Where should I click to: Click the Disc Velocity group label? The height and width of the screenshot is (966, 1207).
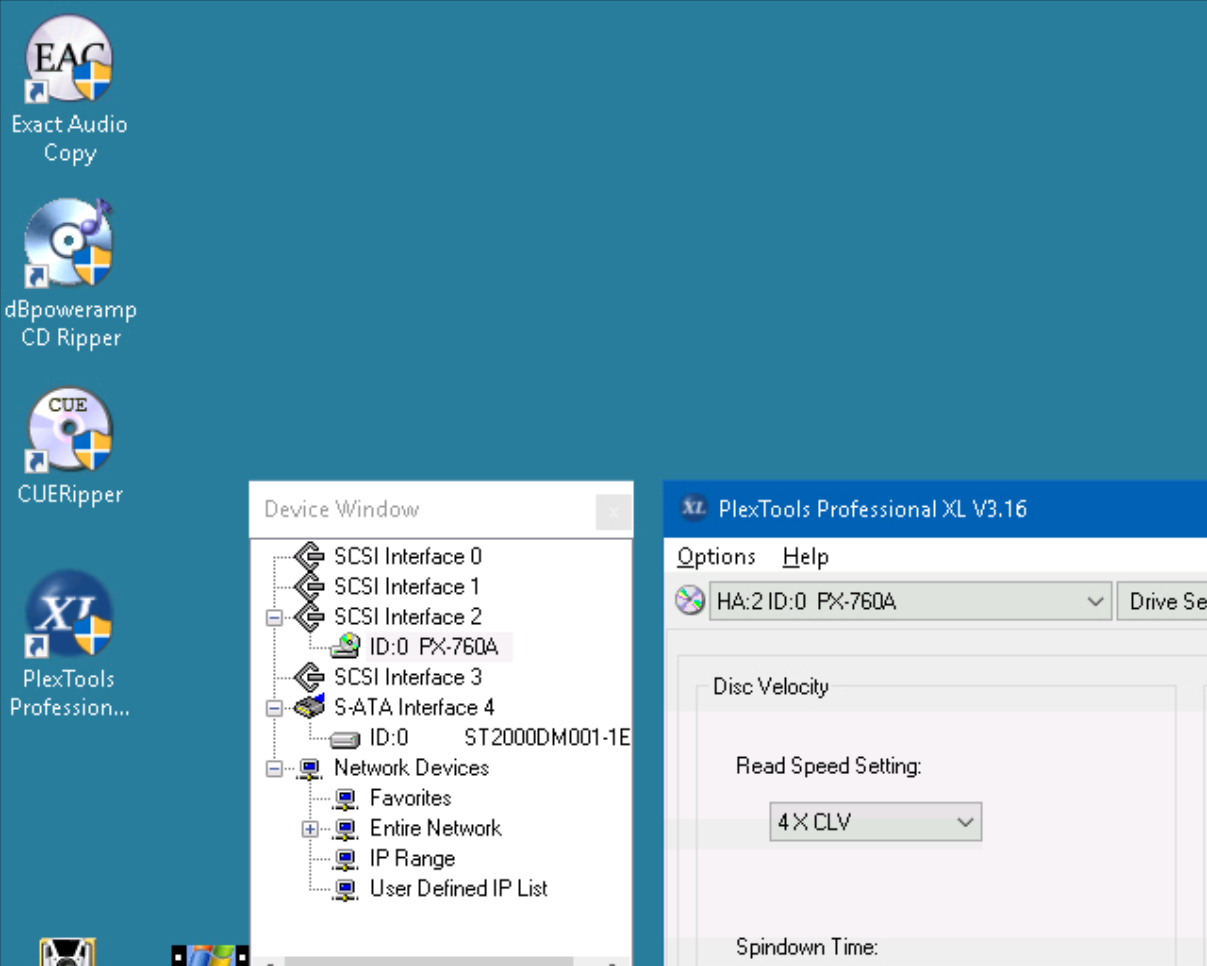pyautogui.click(x=771, y=686)
